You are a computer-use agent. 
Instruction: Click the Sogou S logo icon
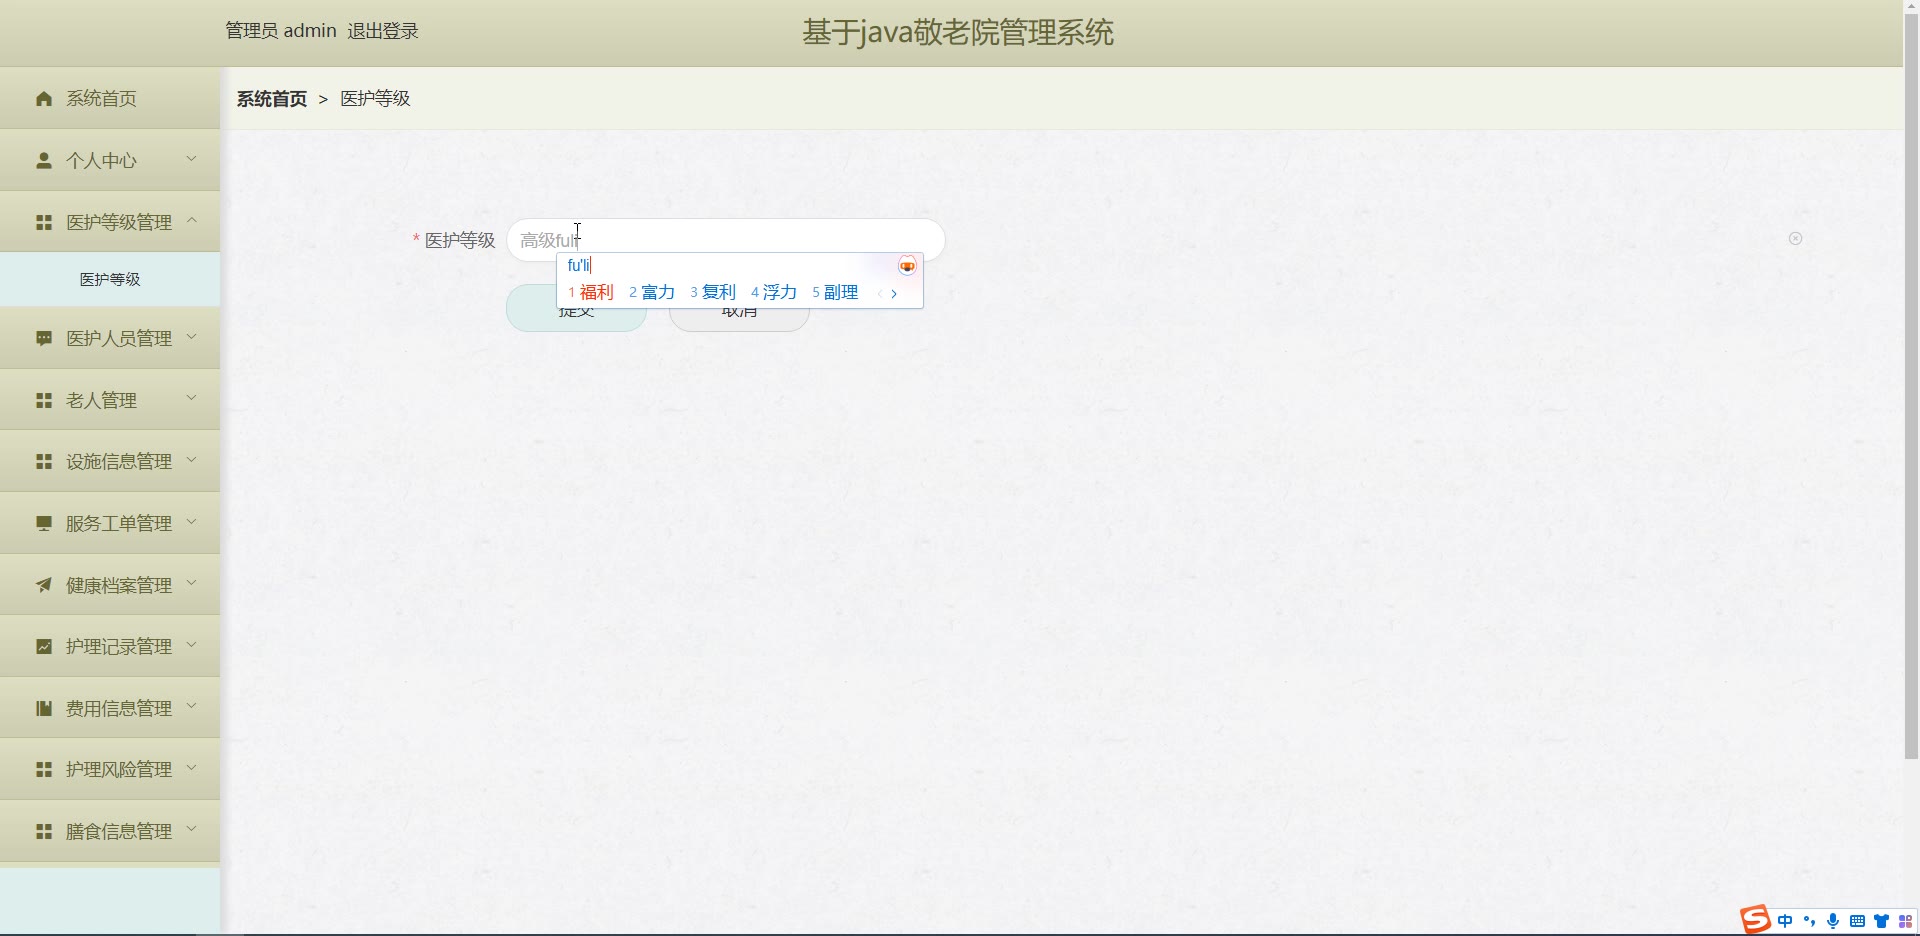tap(1755, 919)
